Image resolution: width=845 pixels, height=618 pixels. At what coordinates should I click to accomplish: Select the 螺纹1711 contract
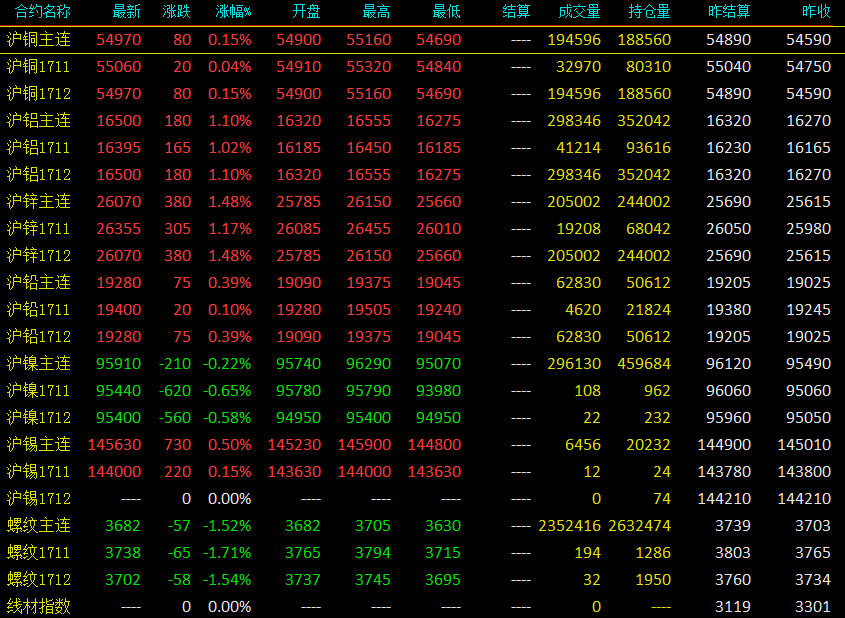click(x=39, y=552)
